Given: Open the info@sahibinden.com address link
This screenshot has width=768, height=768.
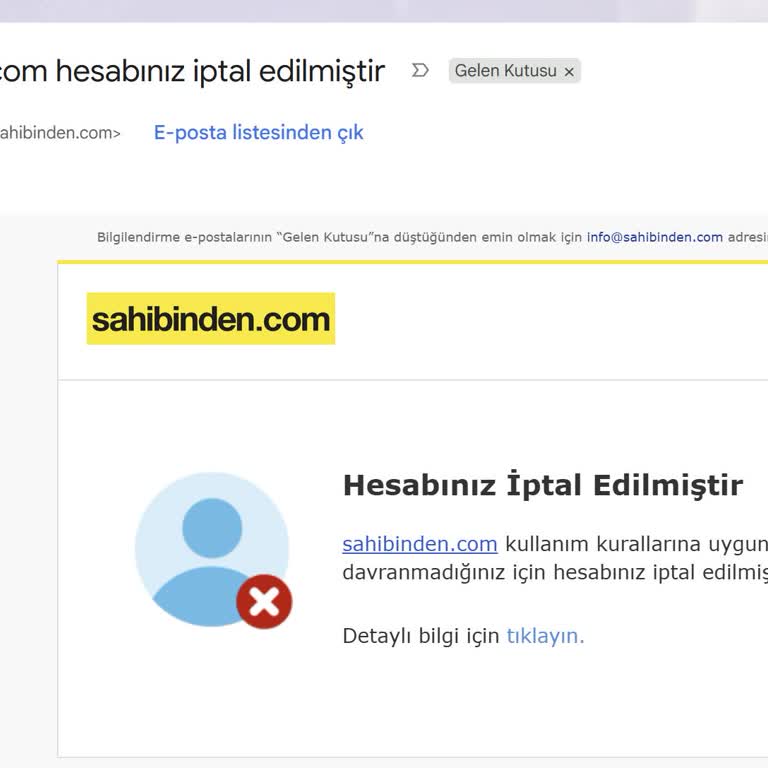Looking at the screenshot, I should tap(654, 237).
